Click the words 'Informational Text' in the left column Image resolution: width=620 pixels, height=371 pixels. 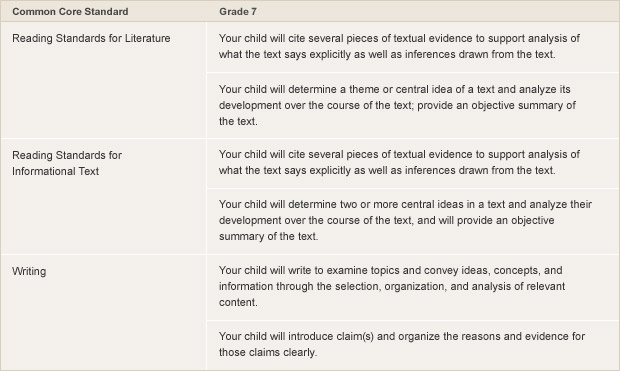(x=55, y=171)
